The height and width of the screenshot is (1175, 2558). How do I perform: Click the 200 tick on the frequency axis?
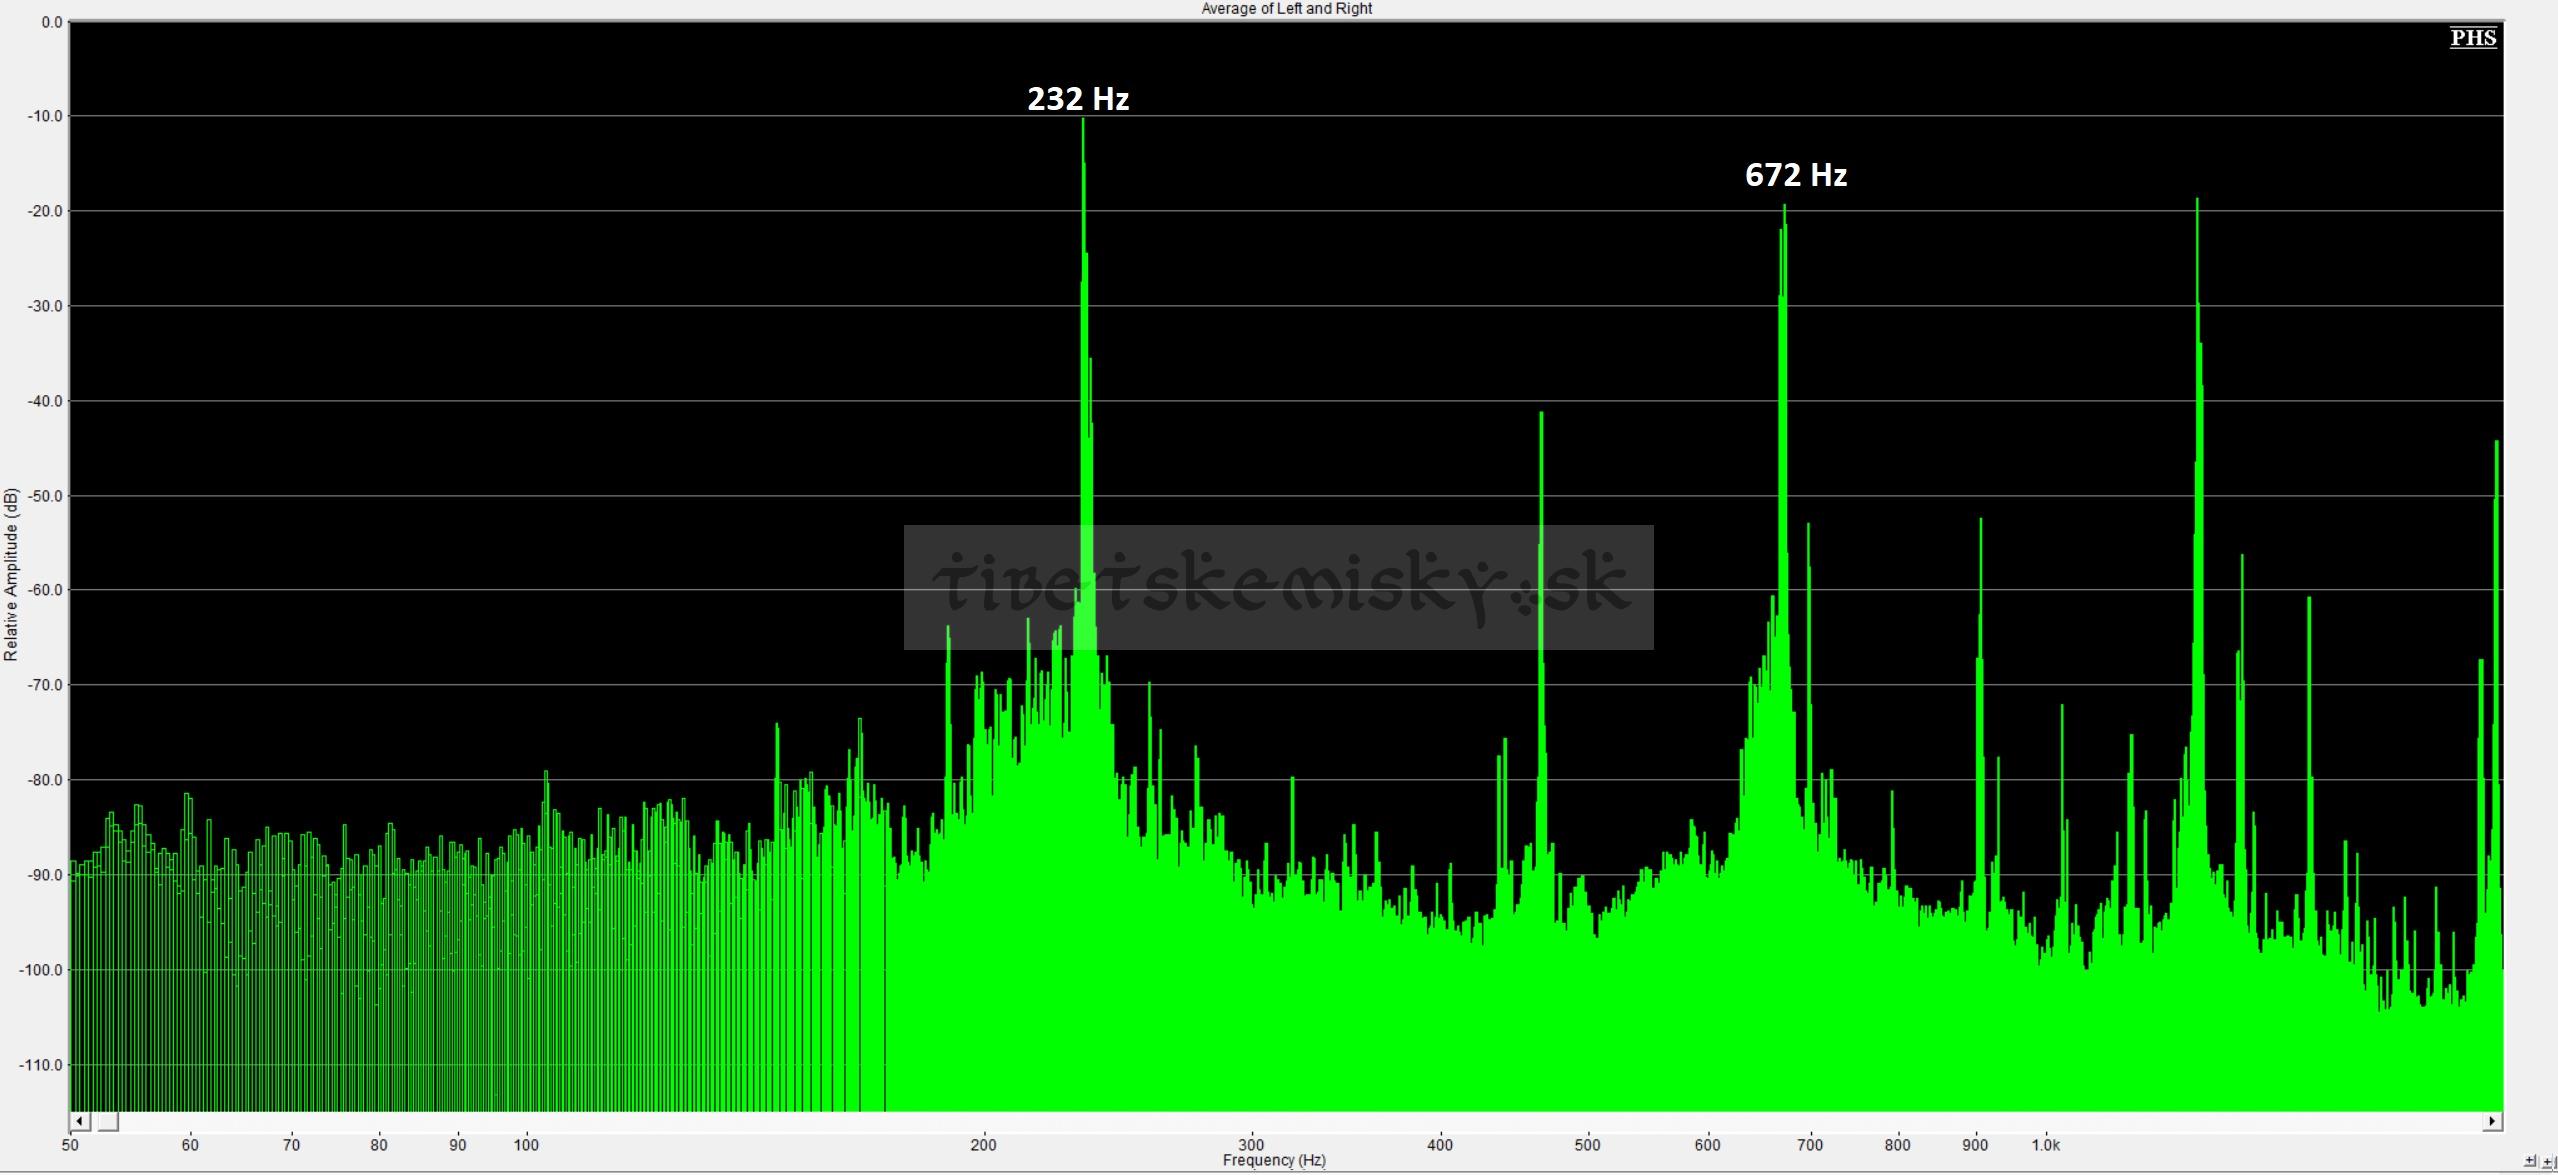pos(983,1145)
